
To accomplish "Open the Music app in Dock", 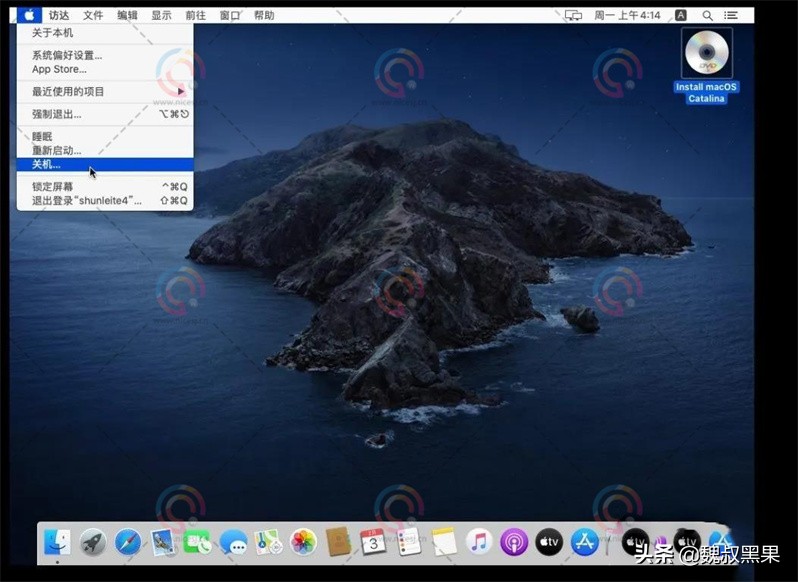I will [479, 542].
